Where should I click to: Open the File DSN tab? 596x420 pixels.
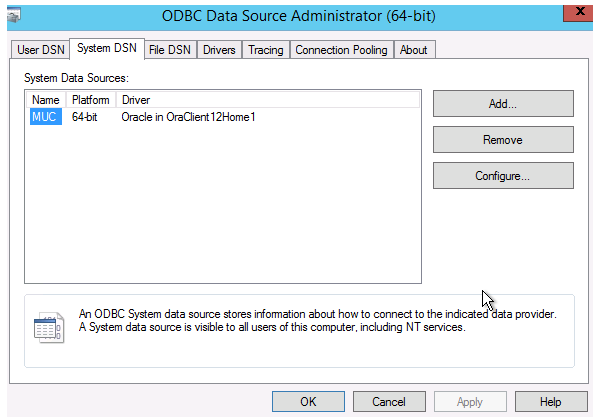pyautogui.click(x=170, y=50)
